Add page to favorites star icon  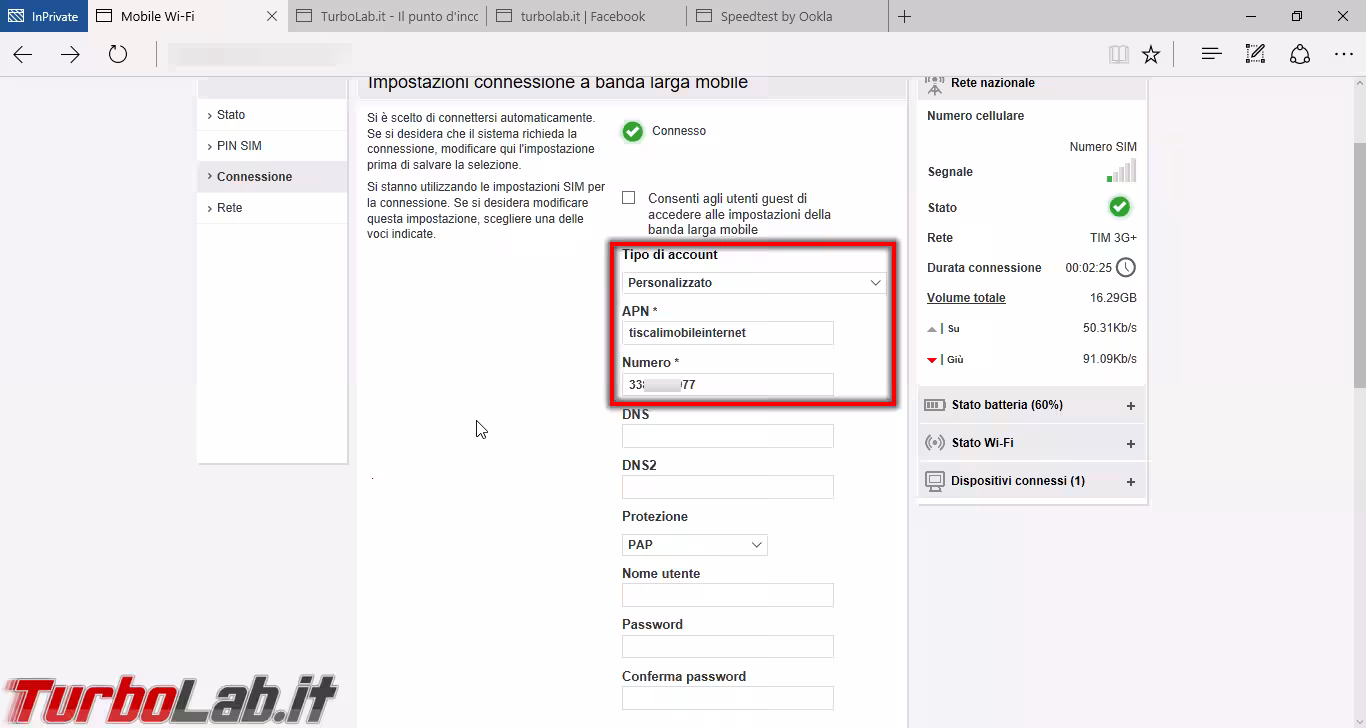click(1151, 55)
